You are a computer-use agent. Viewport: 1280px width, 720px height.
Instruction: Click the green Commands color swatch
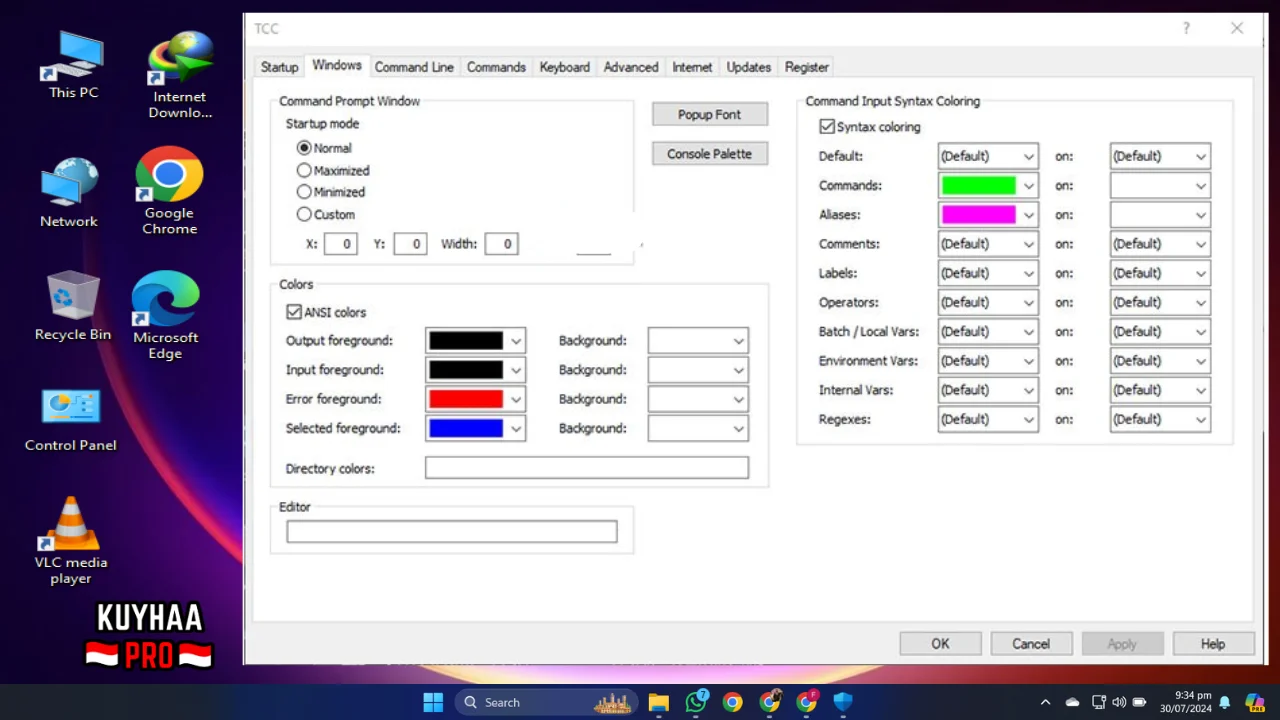pos(978,186)
